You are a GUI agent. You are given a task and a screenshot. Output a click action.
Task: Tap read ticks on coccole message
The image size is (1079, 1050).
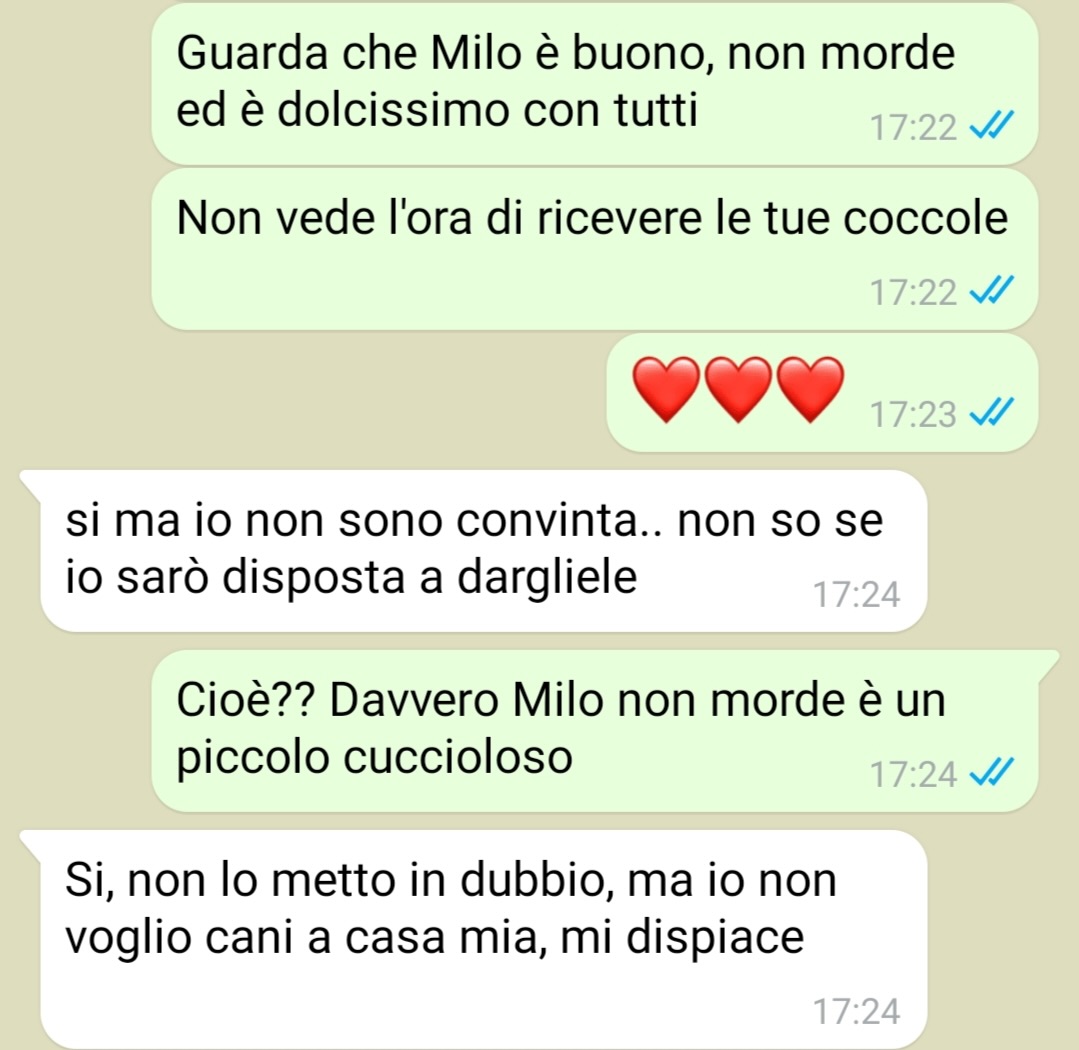tap(992, 290)
